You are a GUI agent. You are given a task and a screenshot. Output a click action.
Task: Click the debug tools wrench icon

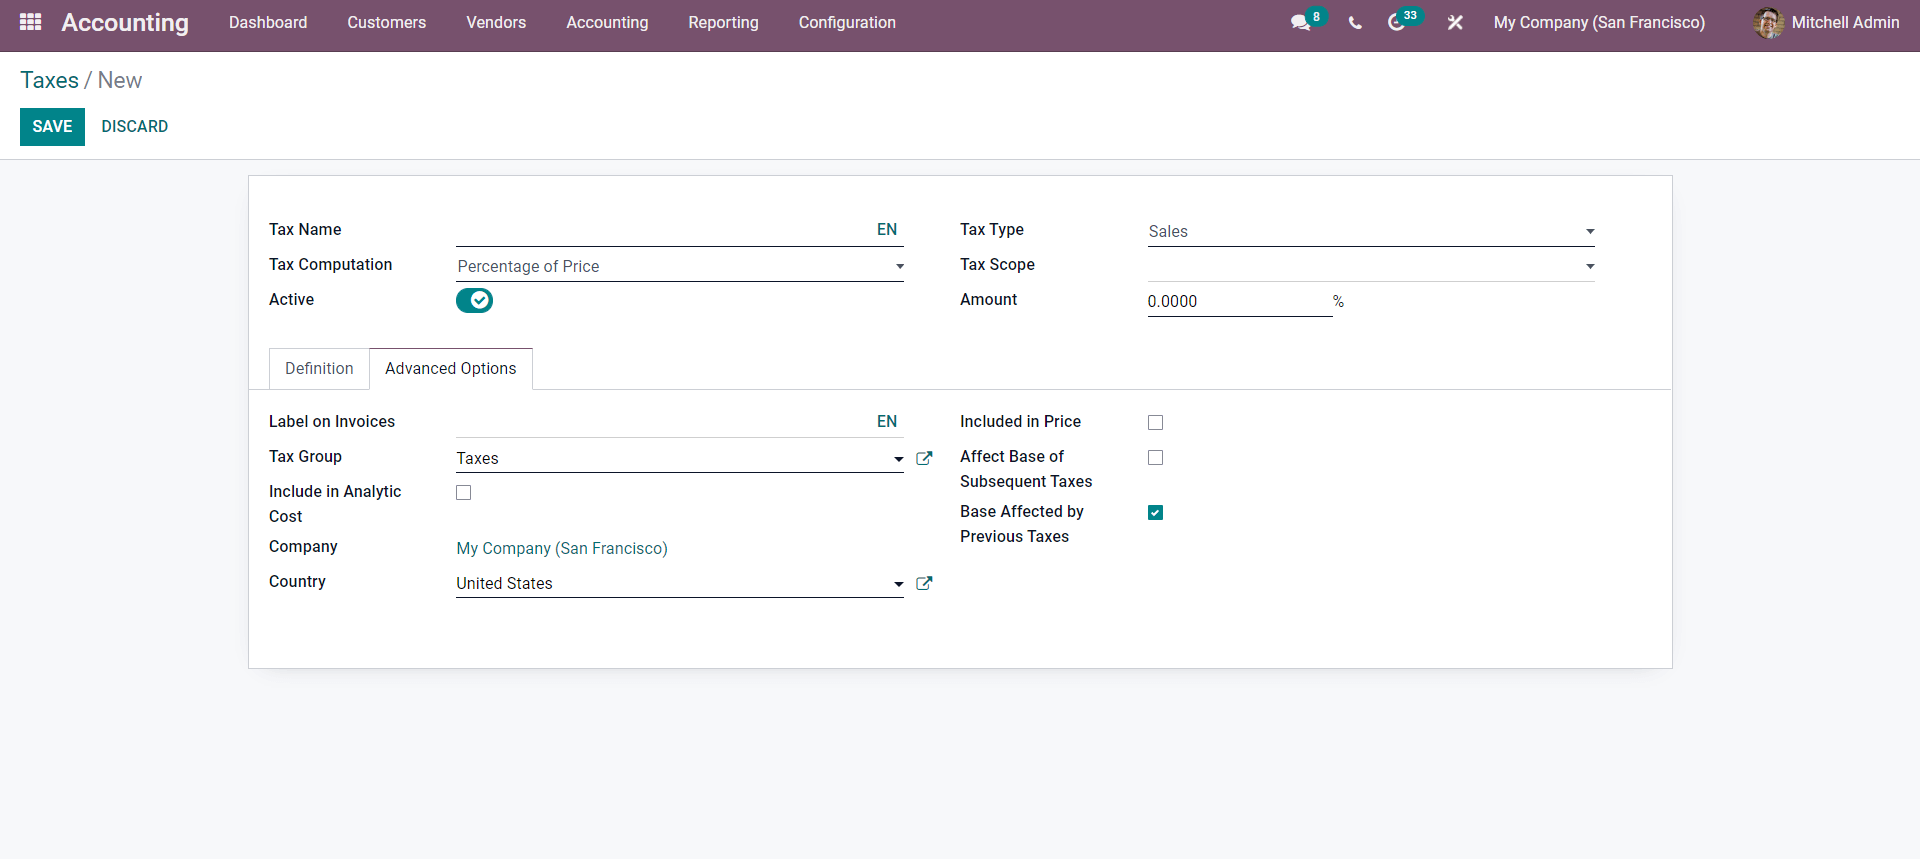1455,23
